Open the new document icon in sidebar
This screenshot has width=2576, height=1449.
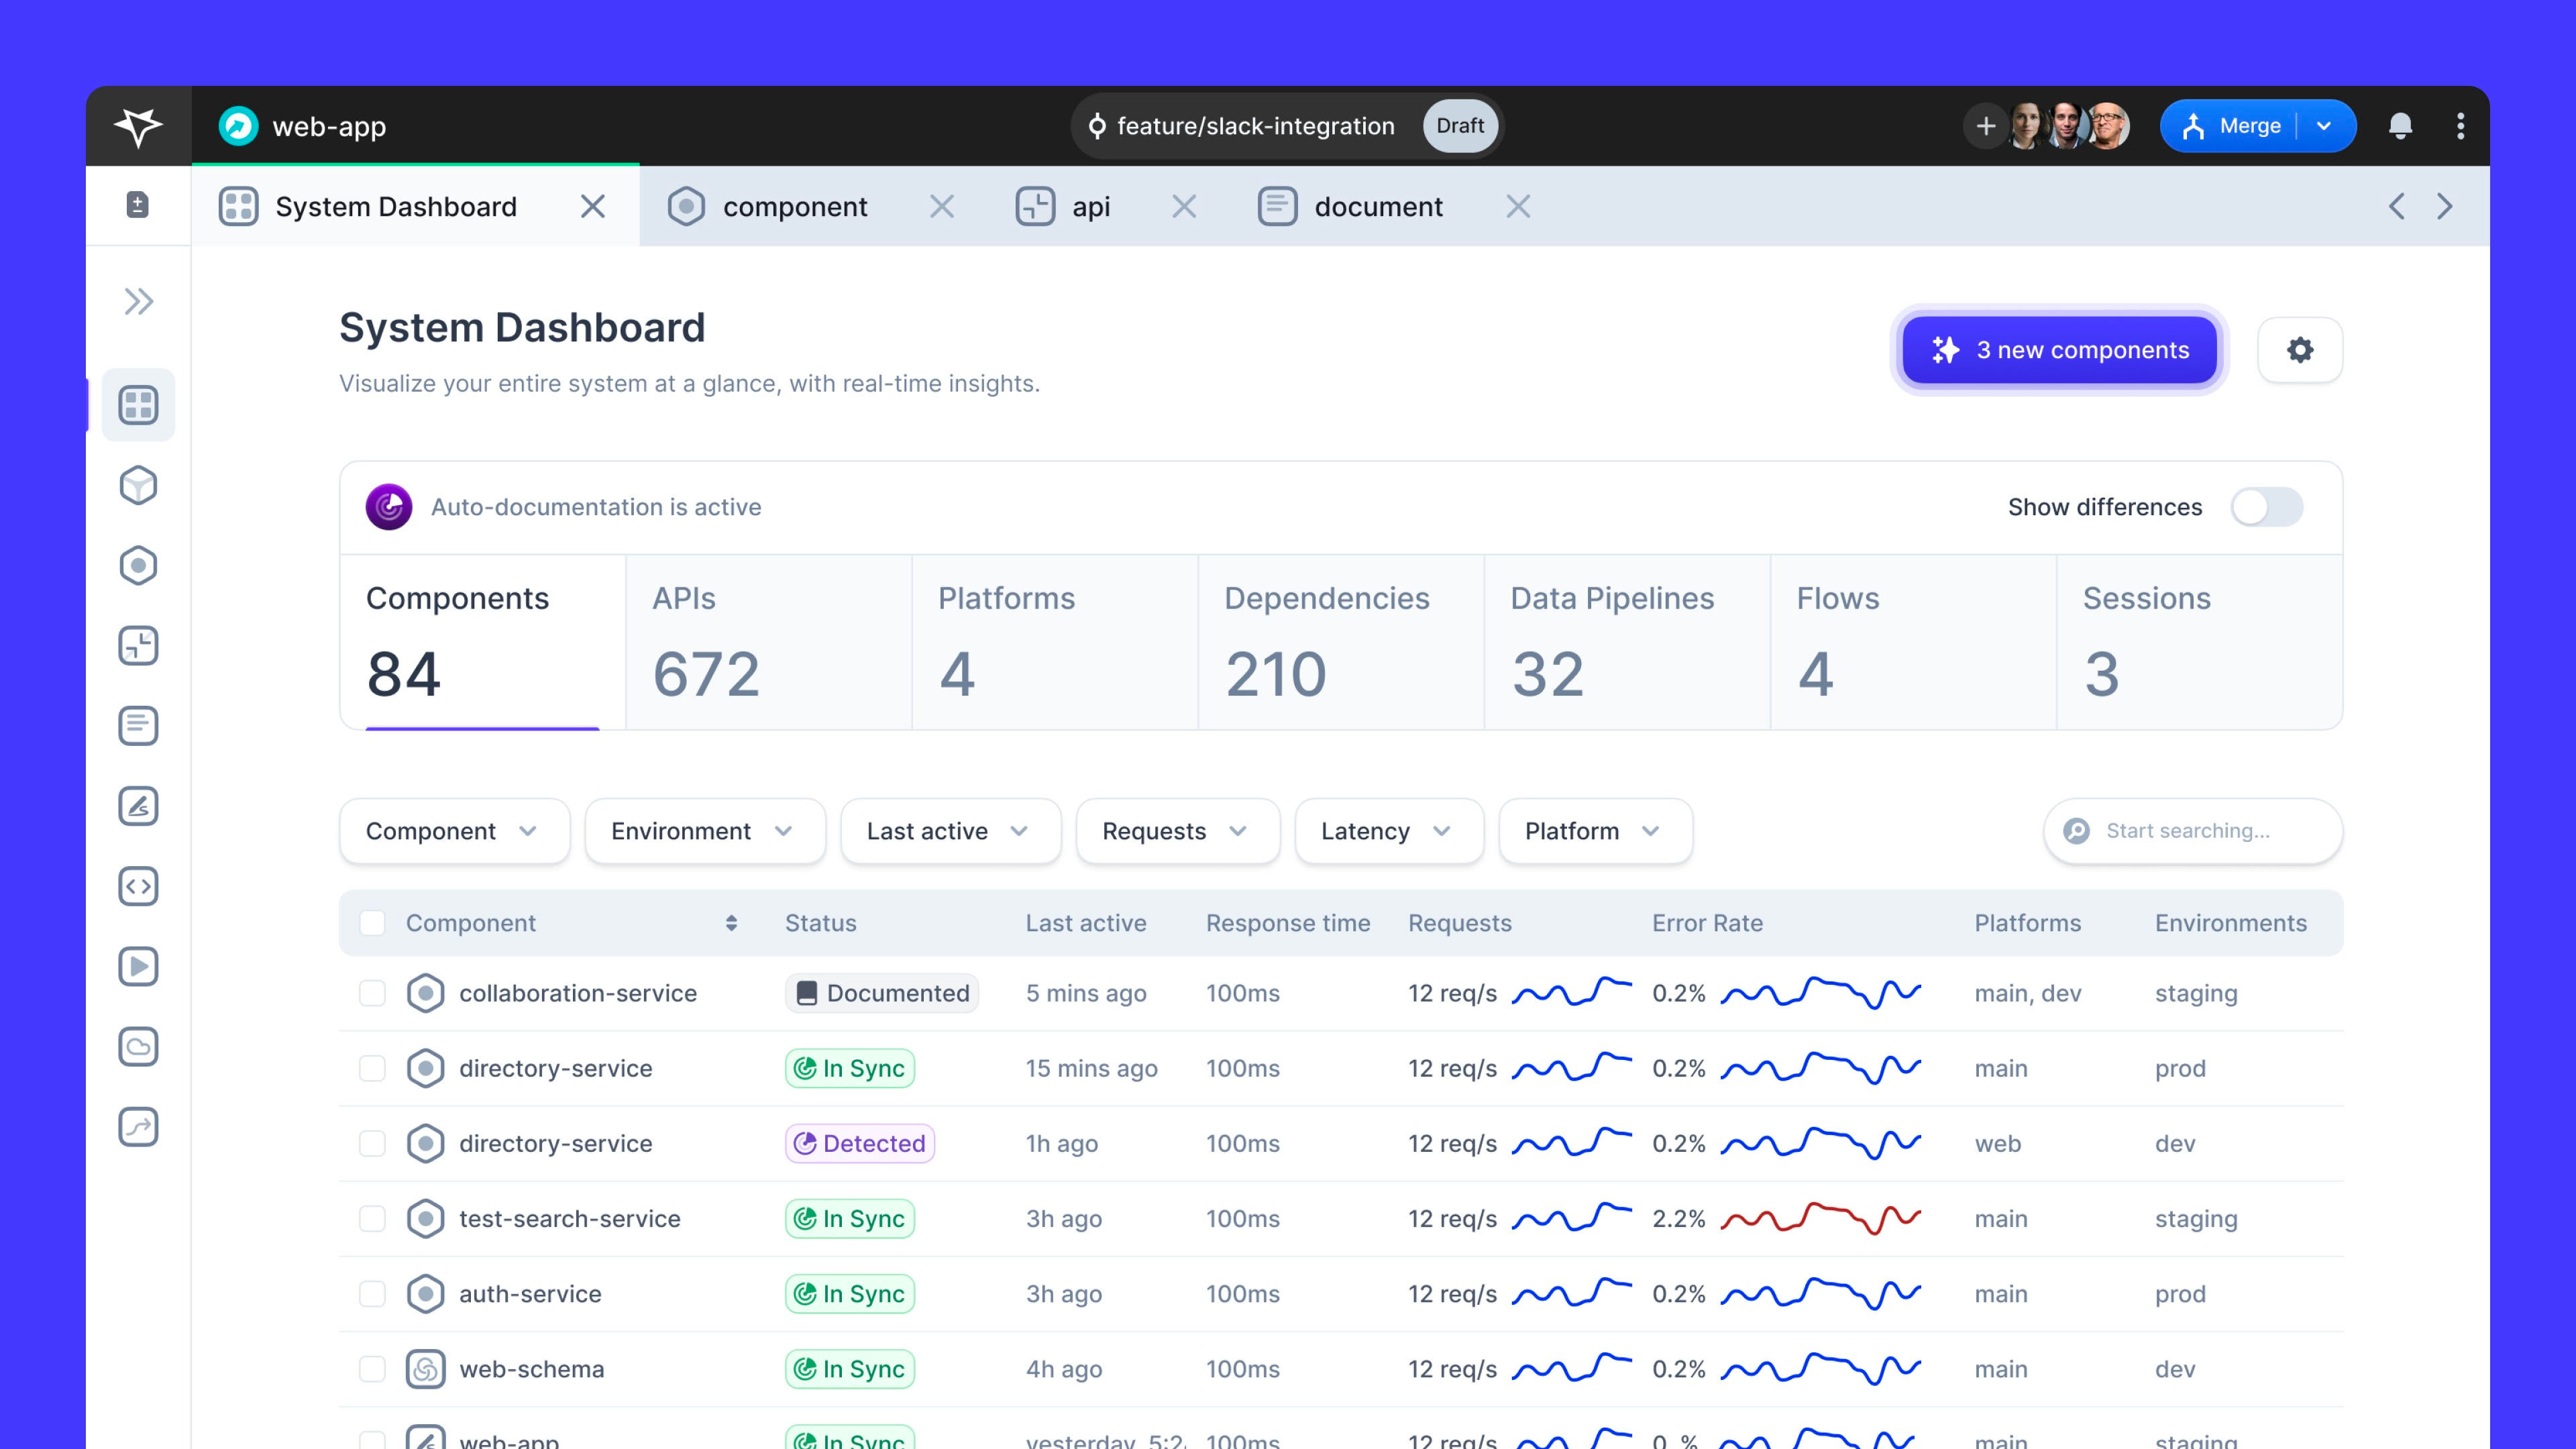(x=138, y=205)
